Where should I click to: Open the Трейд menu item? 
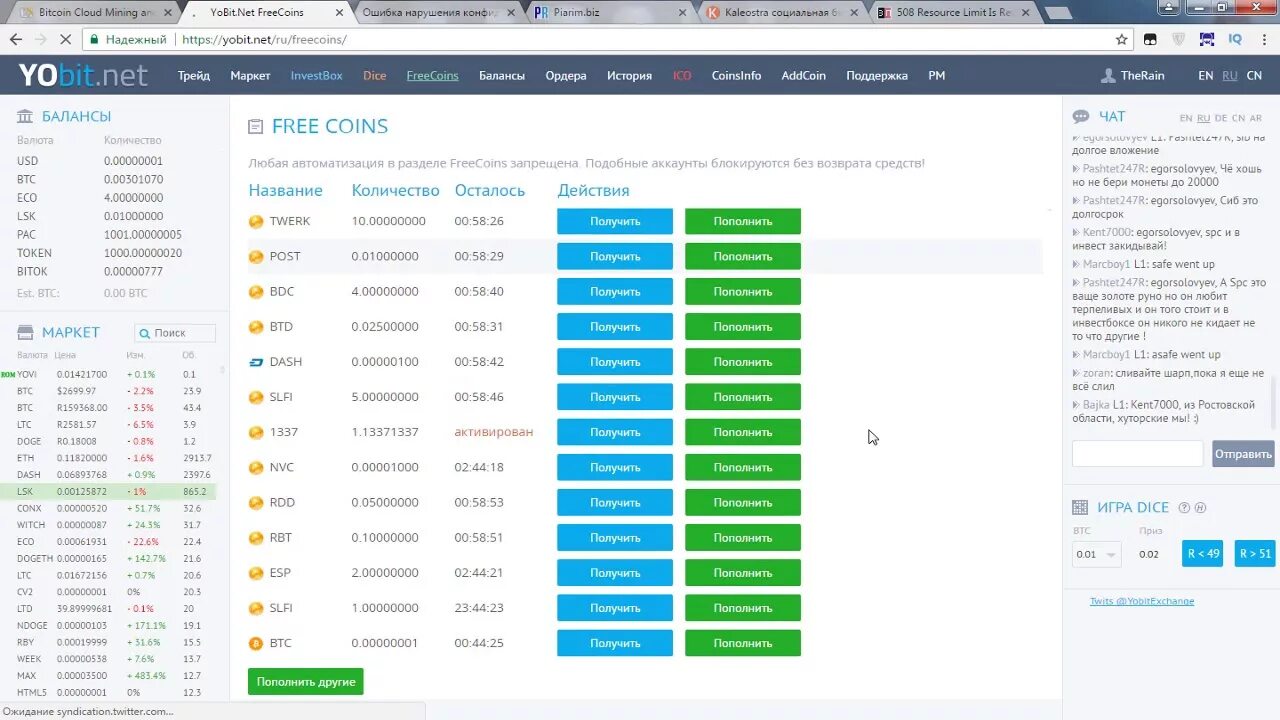pyautogui.click(x=194, y=76)
